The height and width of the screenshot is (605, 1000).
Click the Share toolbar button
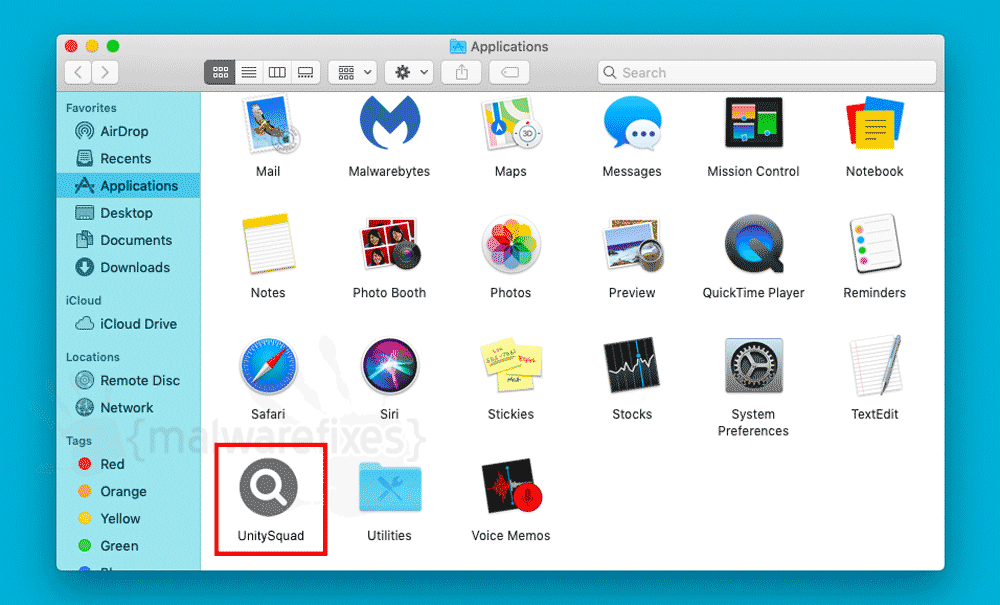click(462, 73)
